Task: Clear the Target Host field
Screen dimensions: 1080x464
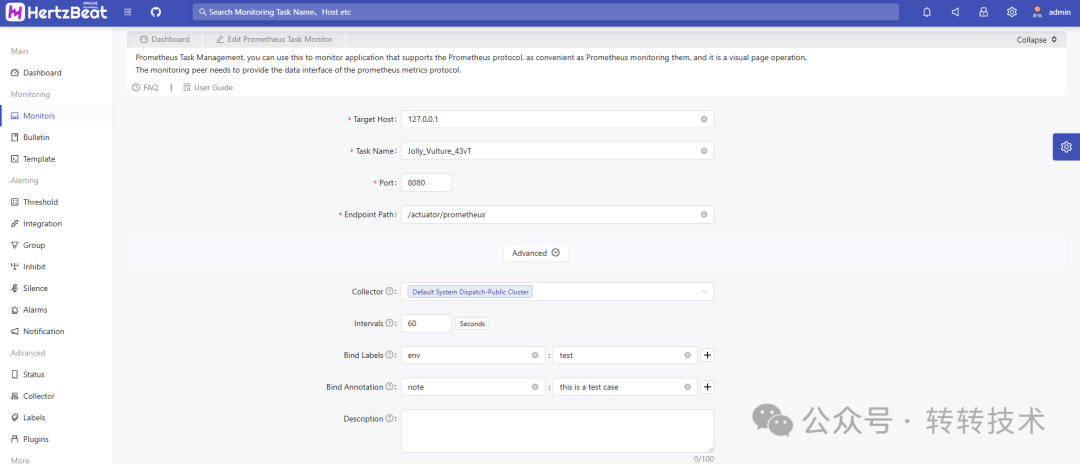Action: (x=704, y=119)
